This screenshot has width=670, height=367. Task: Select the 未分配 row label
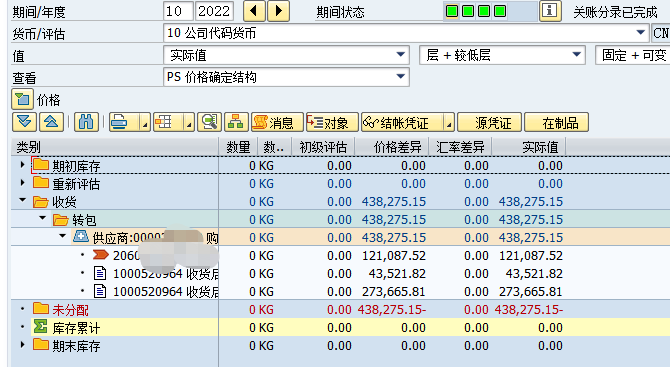[x=71, y=310]
